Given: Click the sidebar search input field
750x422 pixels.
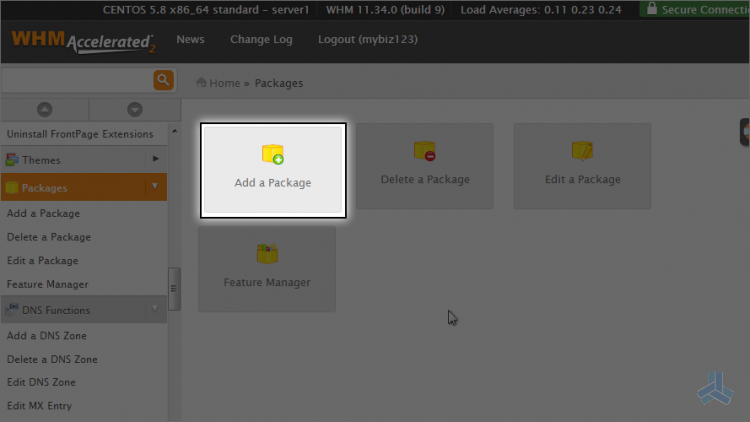Looking at the screenshot, I should coord(77,80).
